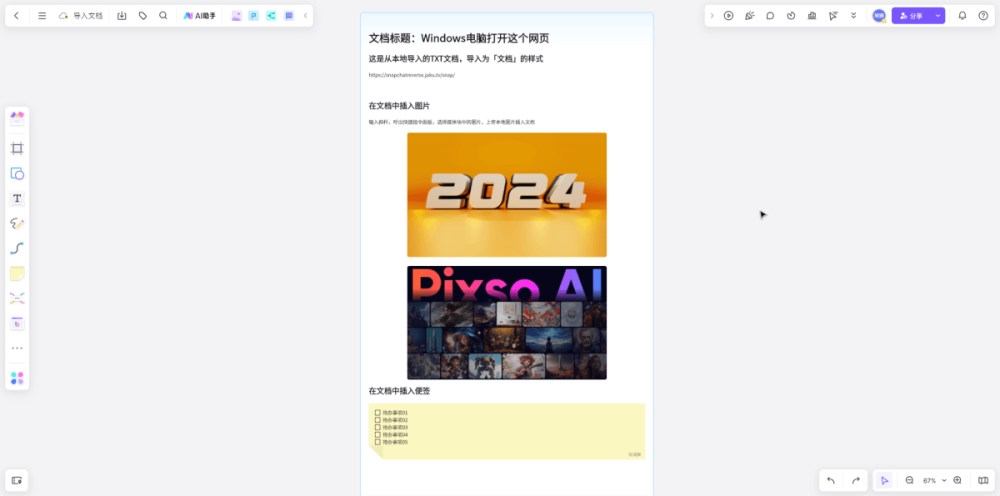
Task: Check the 待办事项04 checkbox
Action: click(378, 435)
